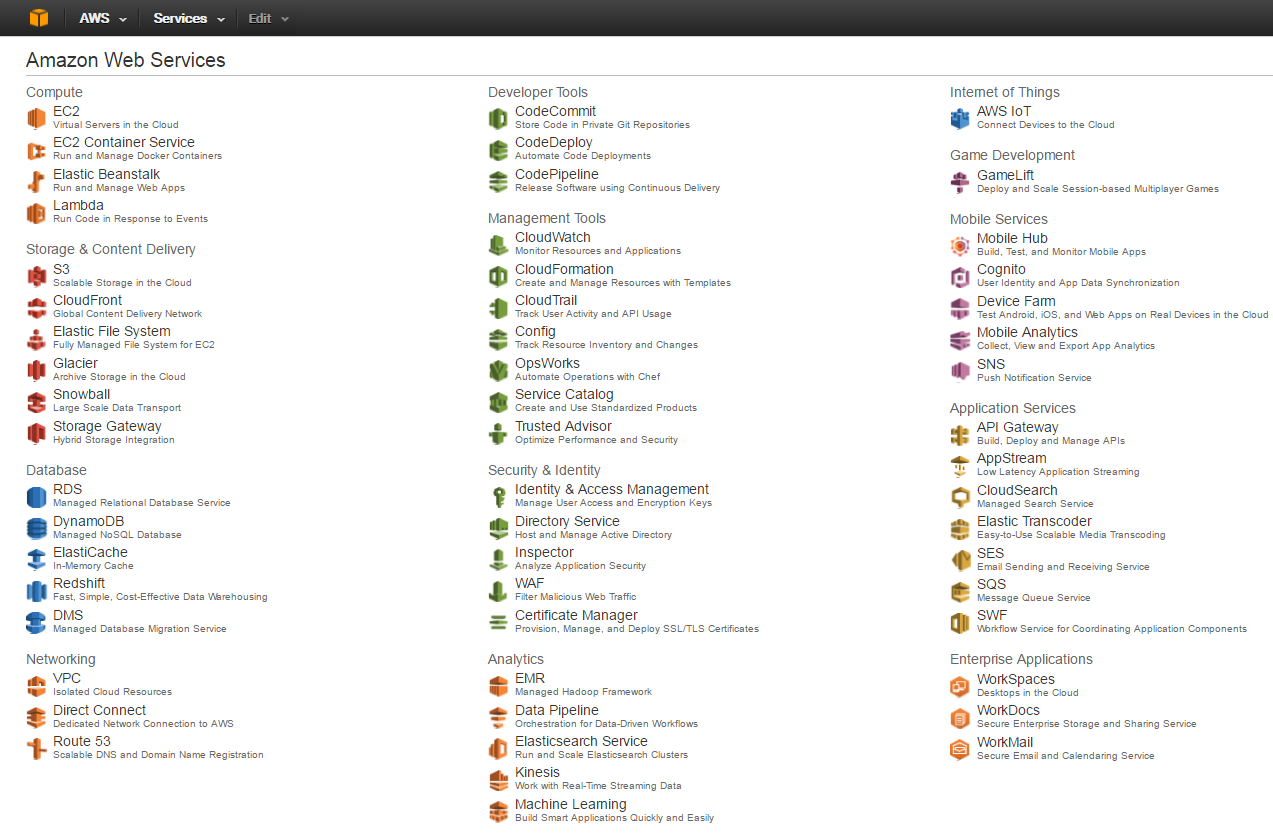The width and height of the screenshot is (1273, 833).
Task: Open the Service Catalog link
Action: coord(564,394)
